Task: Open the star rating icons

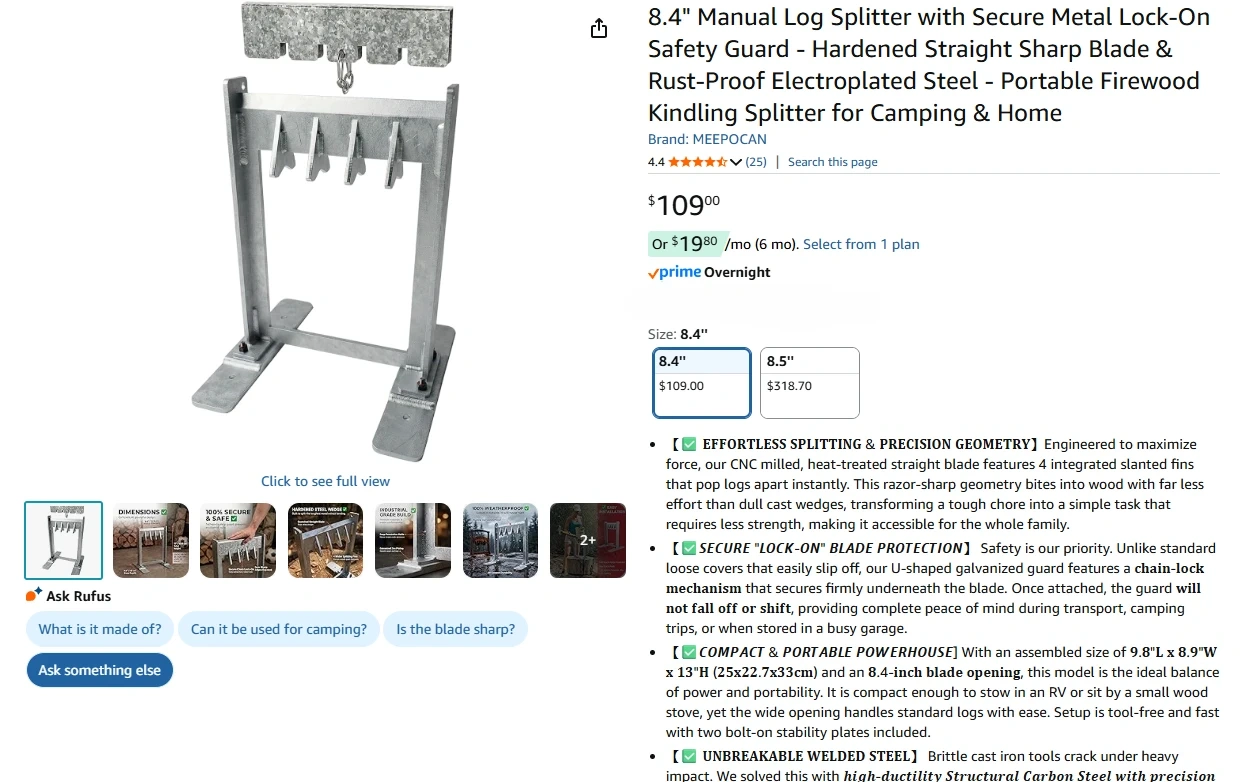Action: pyautogui.click(x=697, y=162)
